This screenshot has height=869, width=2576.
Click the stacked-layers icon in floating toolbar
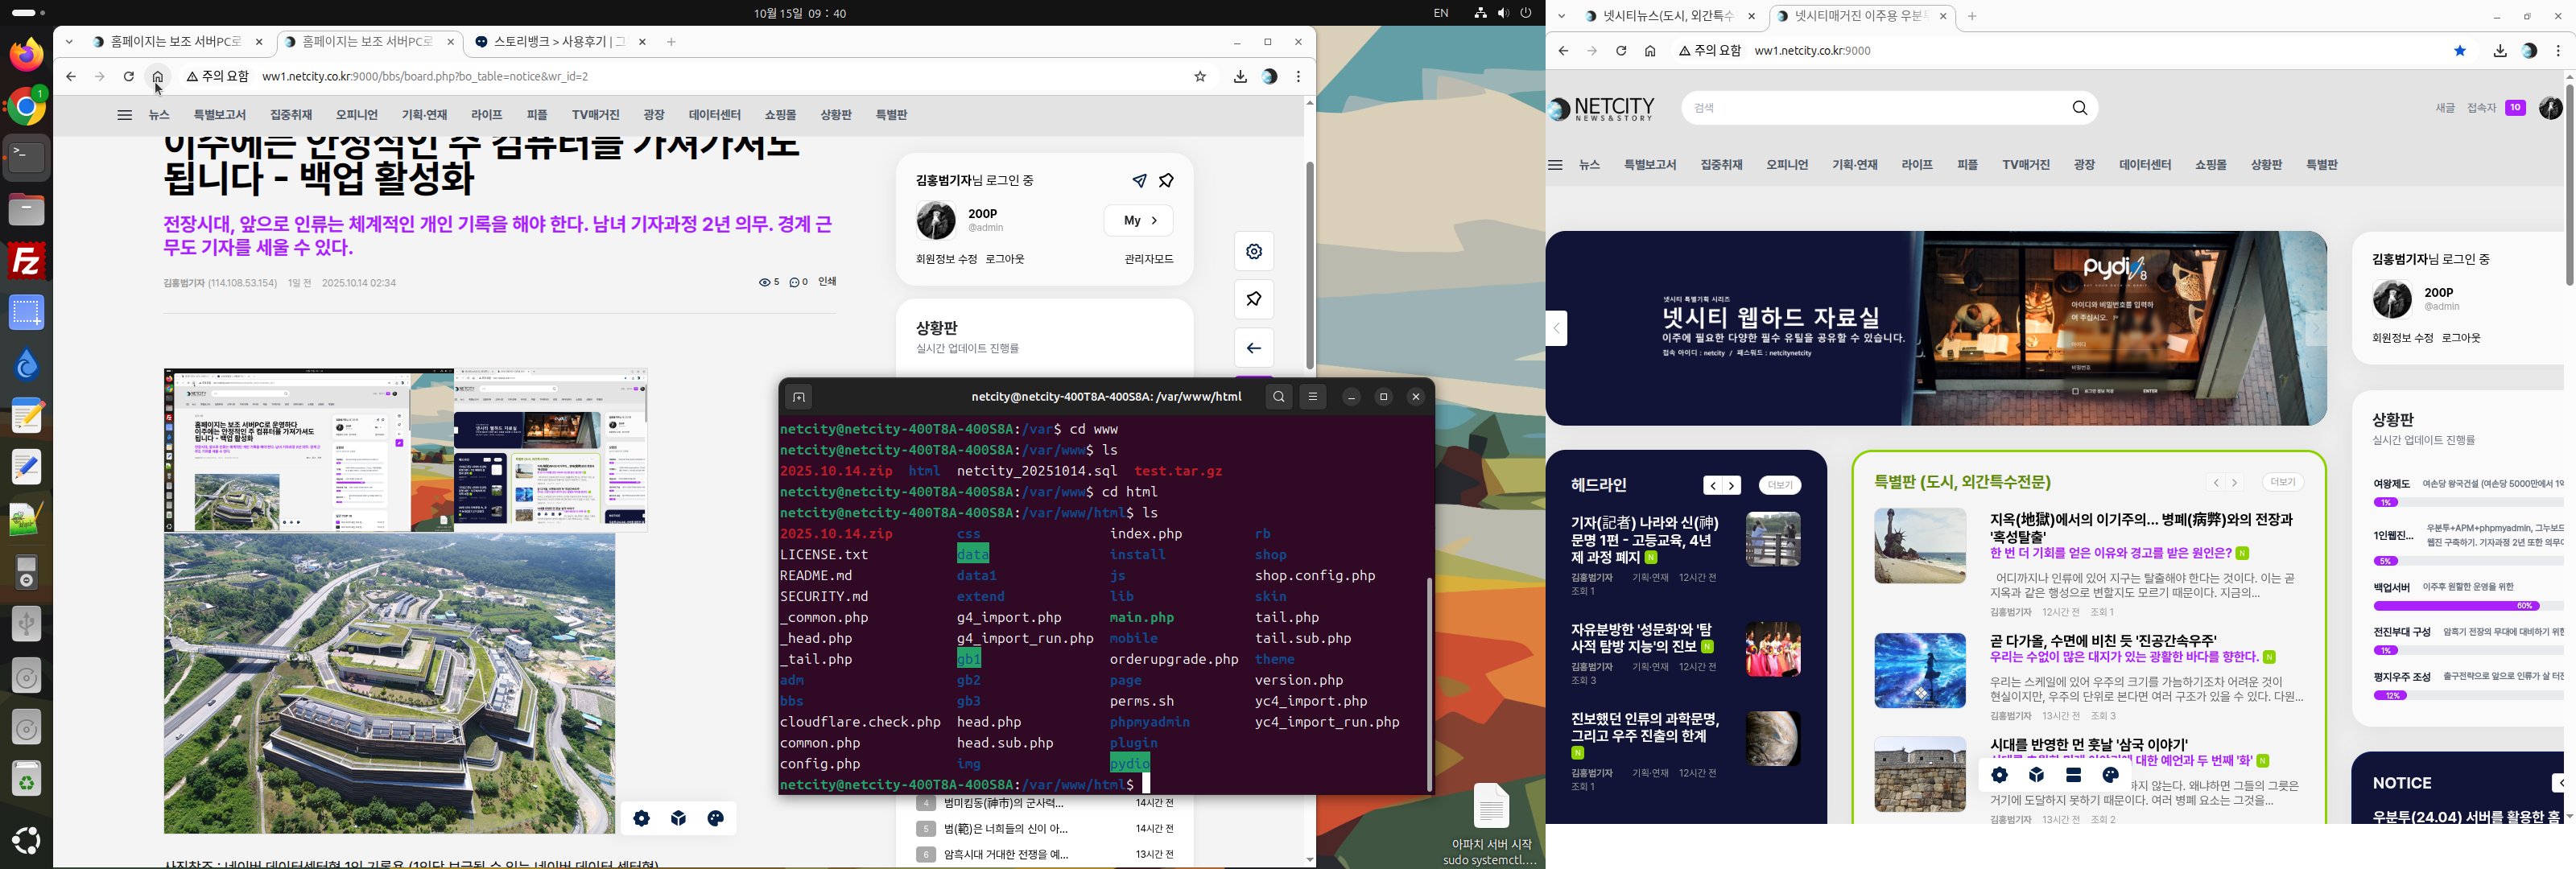(2073, 775)
